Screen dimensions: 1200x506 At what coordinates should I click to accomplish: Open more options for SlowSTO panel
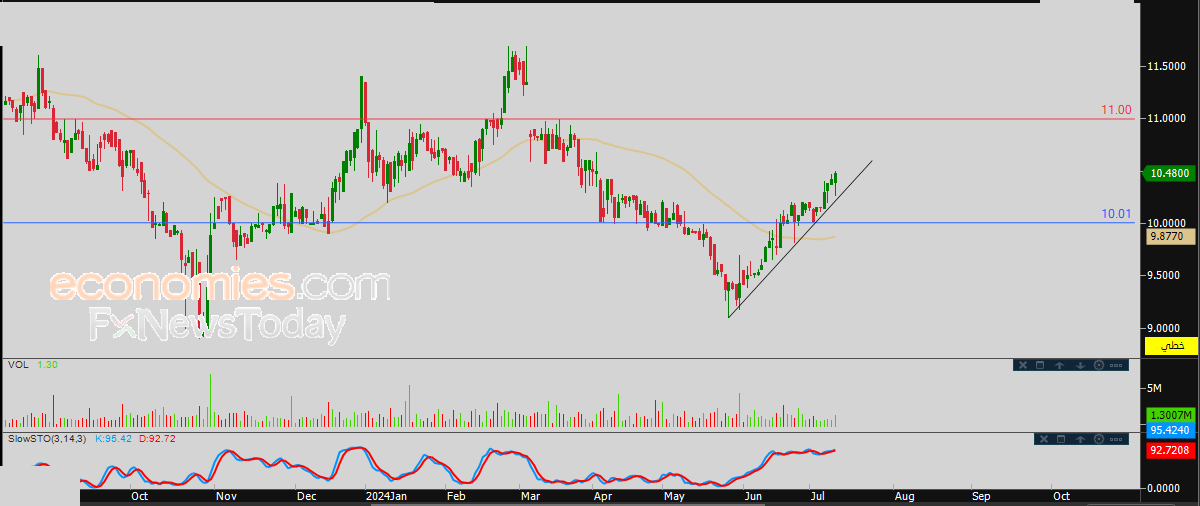point(1118,439)
